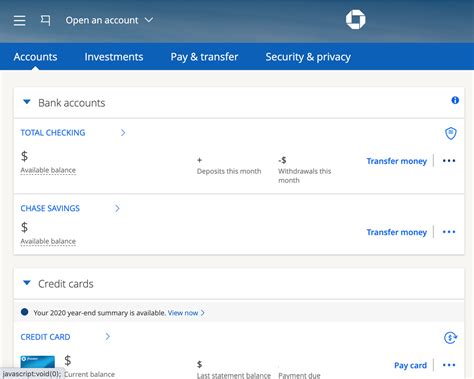Click the Last statement balance label
The width and height of the screenshot is (474, 379).
click(234, 375)
